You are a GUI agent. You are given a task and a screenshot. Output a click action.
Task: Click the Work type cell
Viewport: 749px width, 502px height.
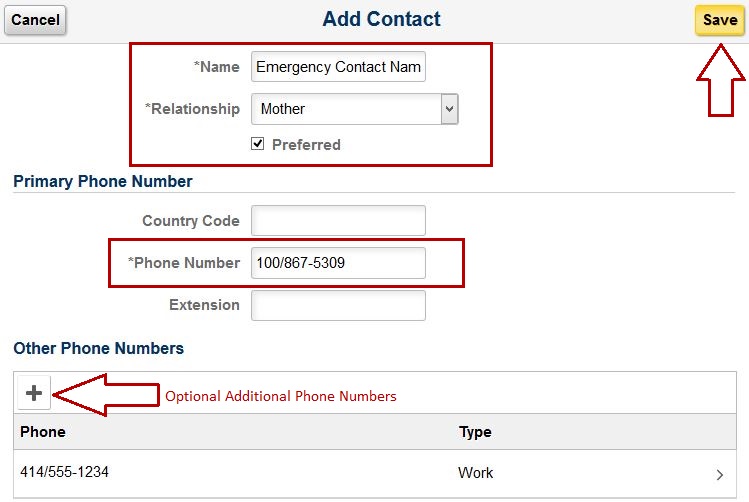point(475,473)
